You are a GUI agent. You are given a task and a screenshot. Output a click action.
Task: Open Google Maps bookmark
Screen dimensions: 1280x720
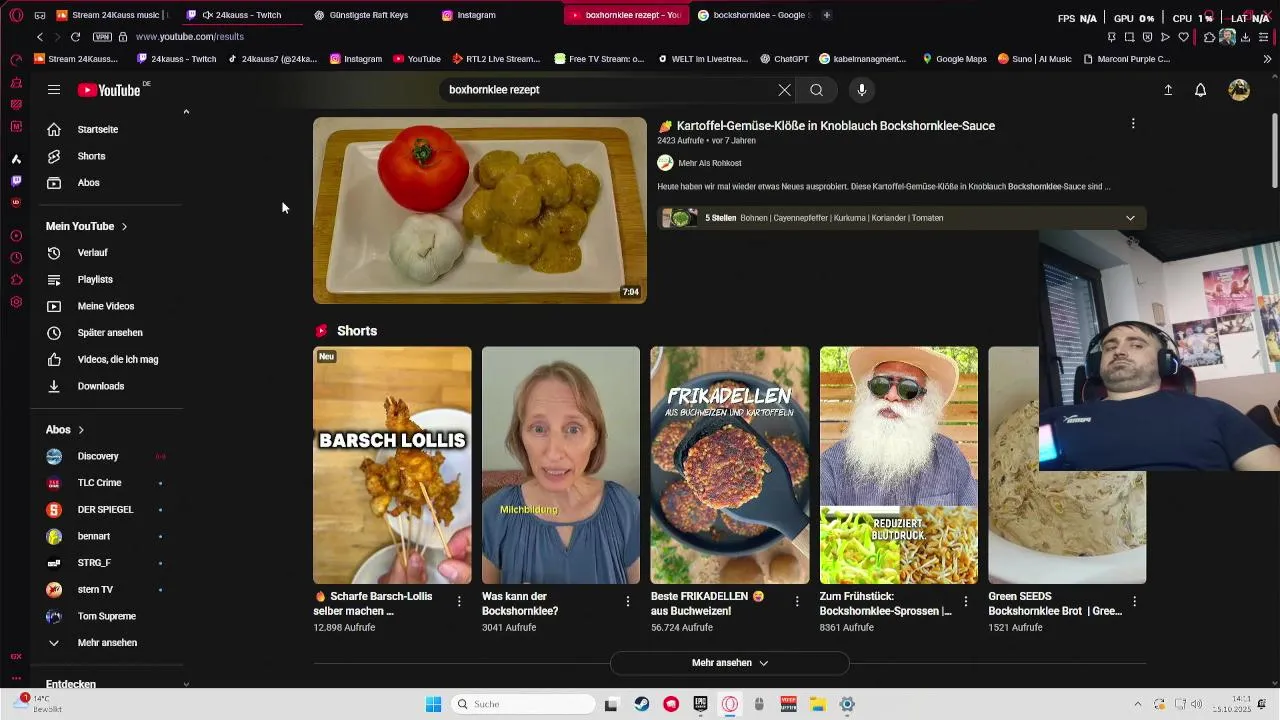pyautogui.click(x=954, y=59)
